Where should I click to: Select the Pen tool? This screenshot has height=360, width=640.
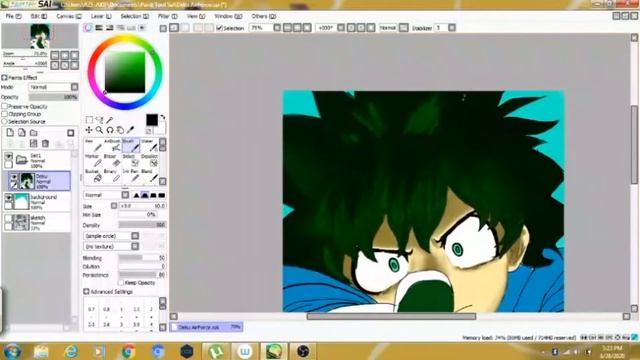click(x=93, y=145)
